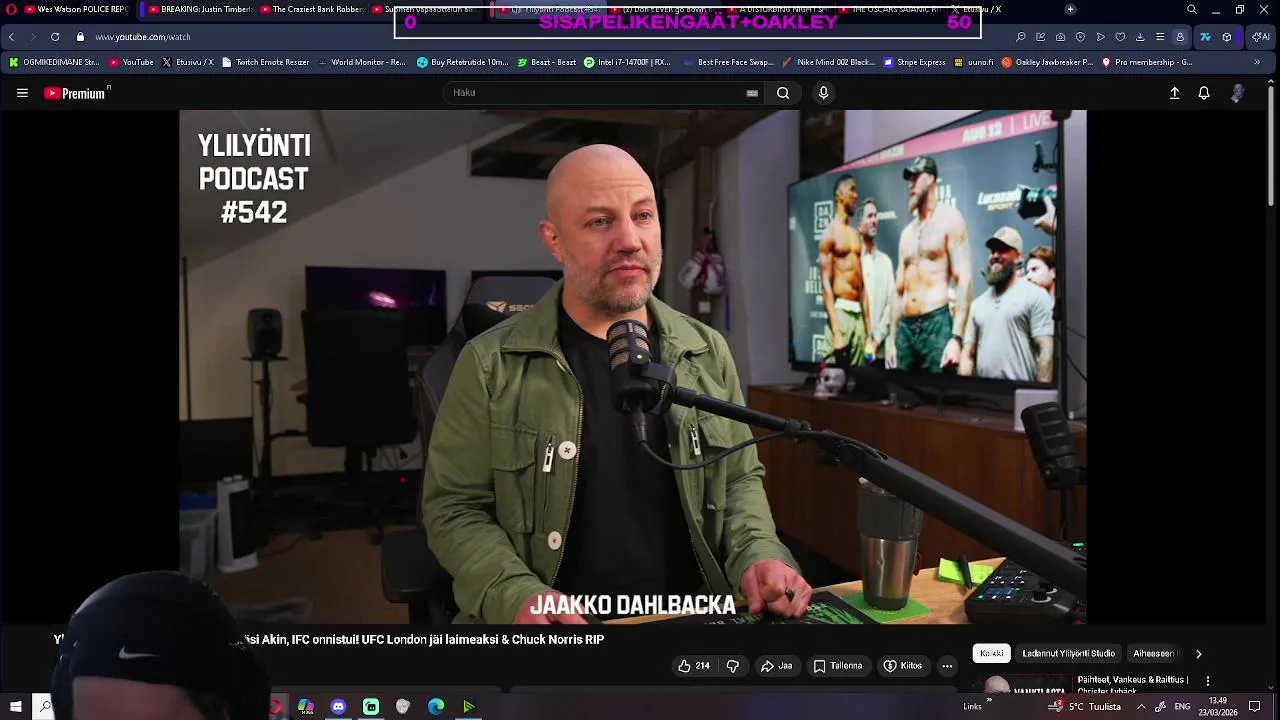Open the Windows notification center icon
The height and width of the screenshot is (720, 1280).
point(1255,706)
